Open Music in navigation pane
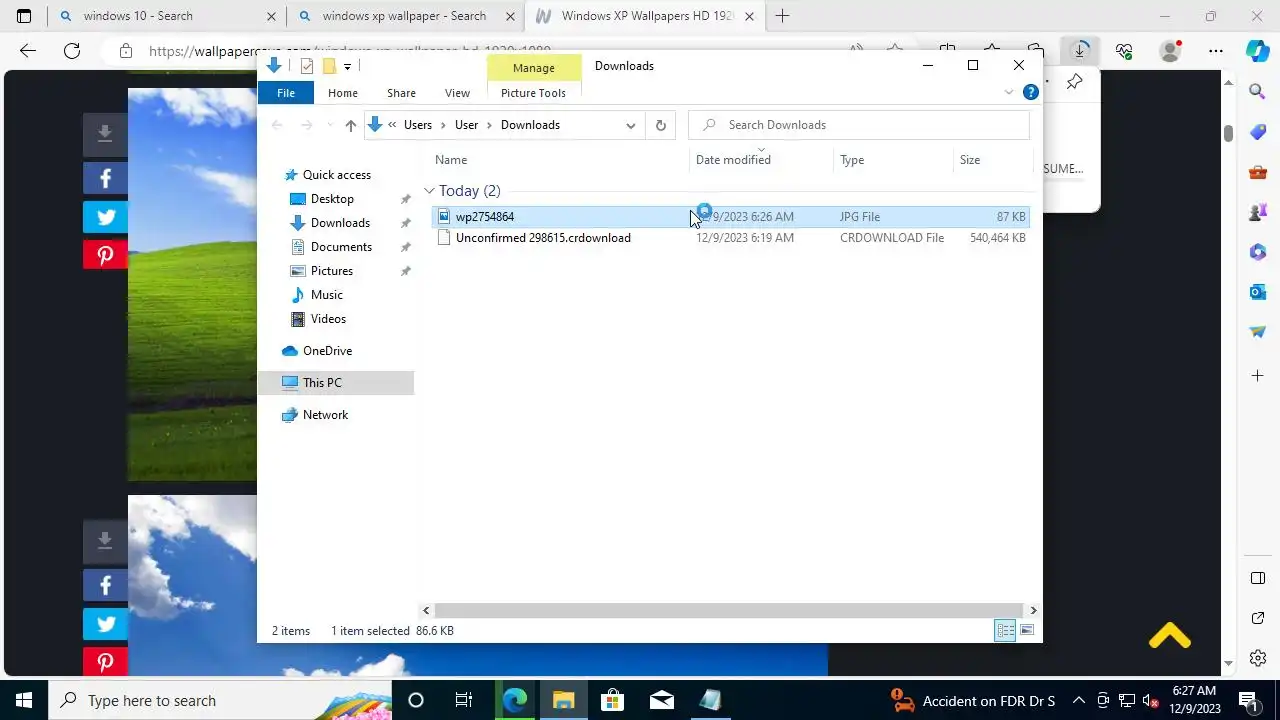 (x=327, y=295)
